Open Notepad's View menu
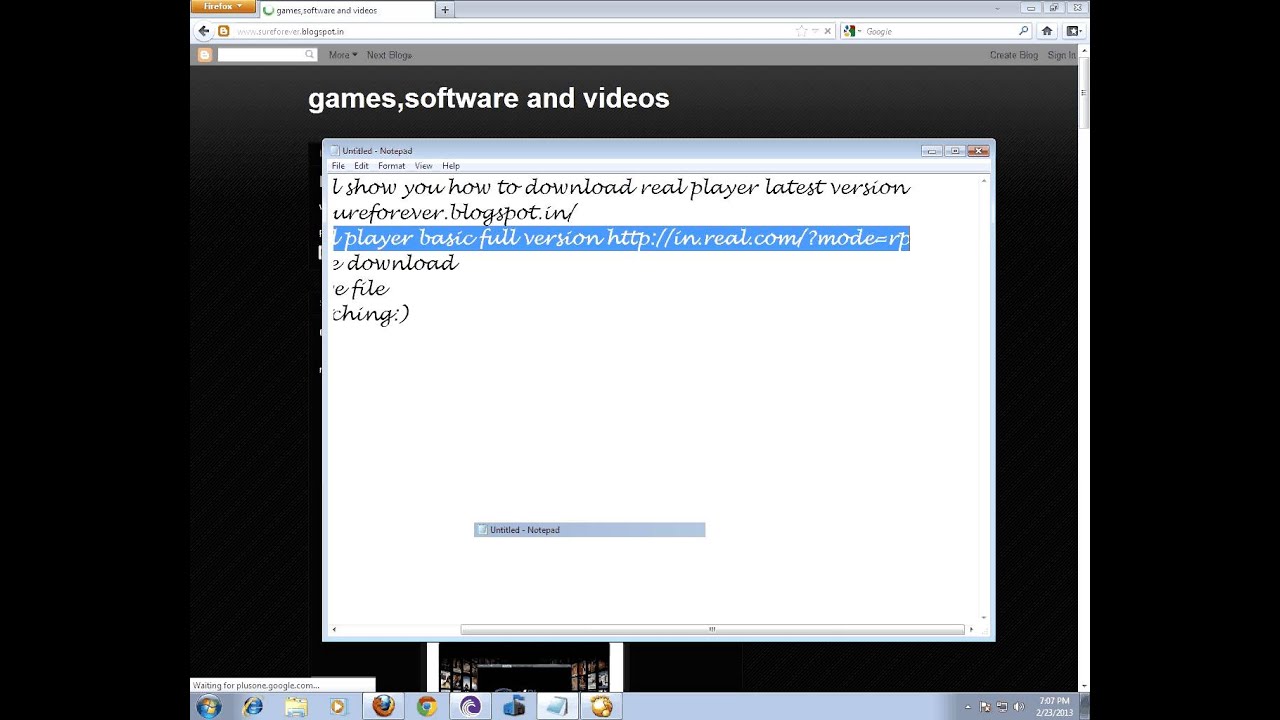The image size is (1280, 720). pyautogui.click(x=423, y=166)
